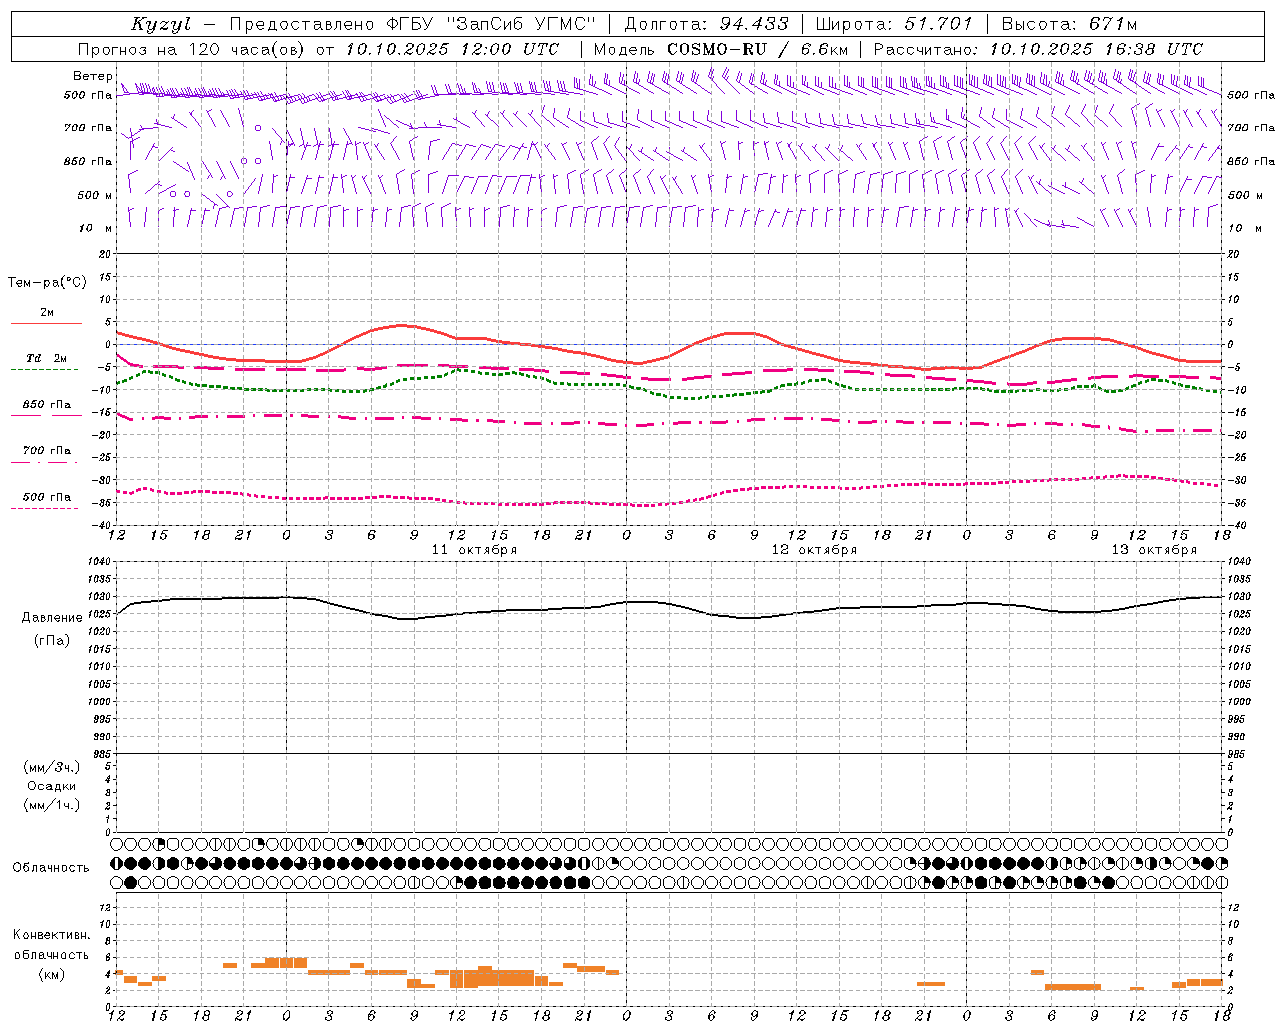Click the red legend line under 2м

pos(46,323)
